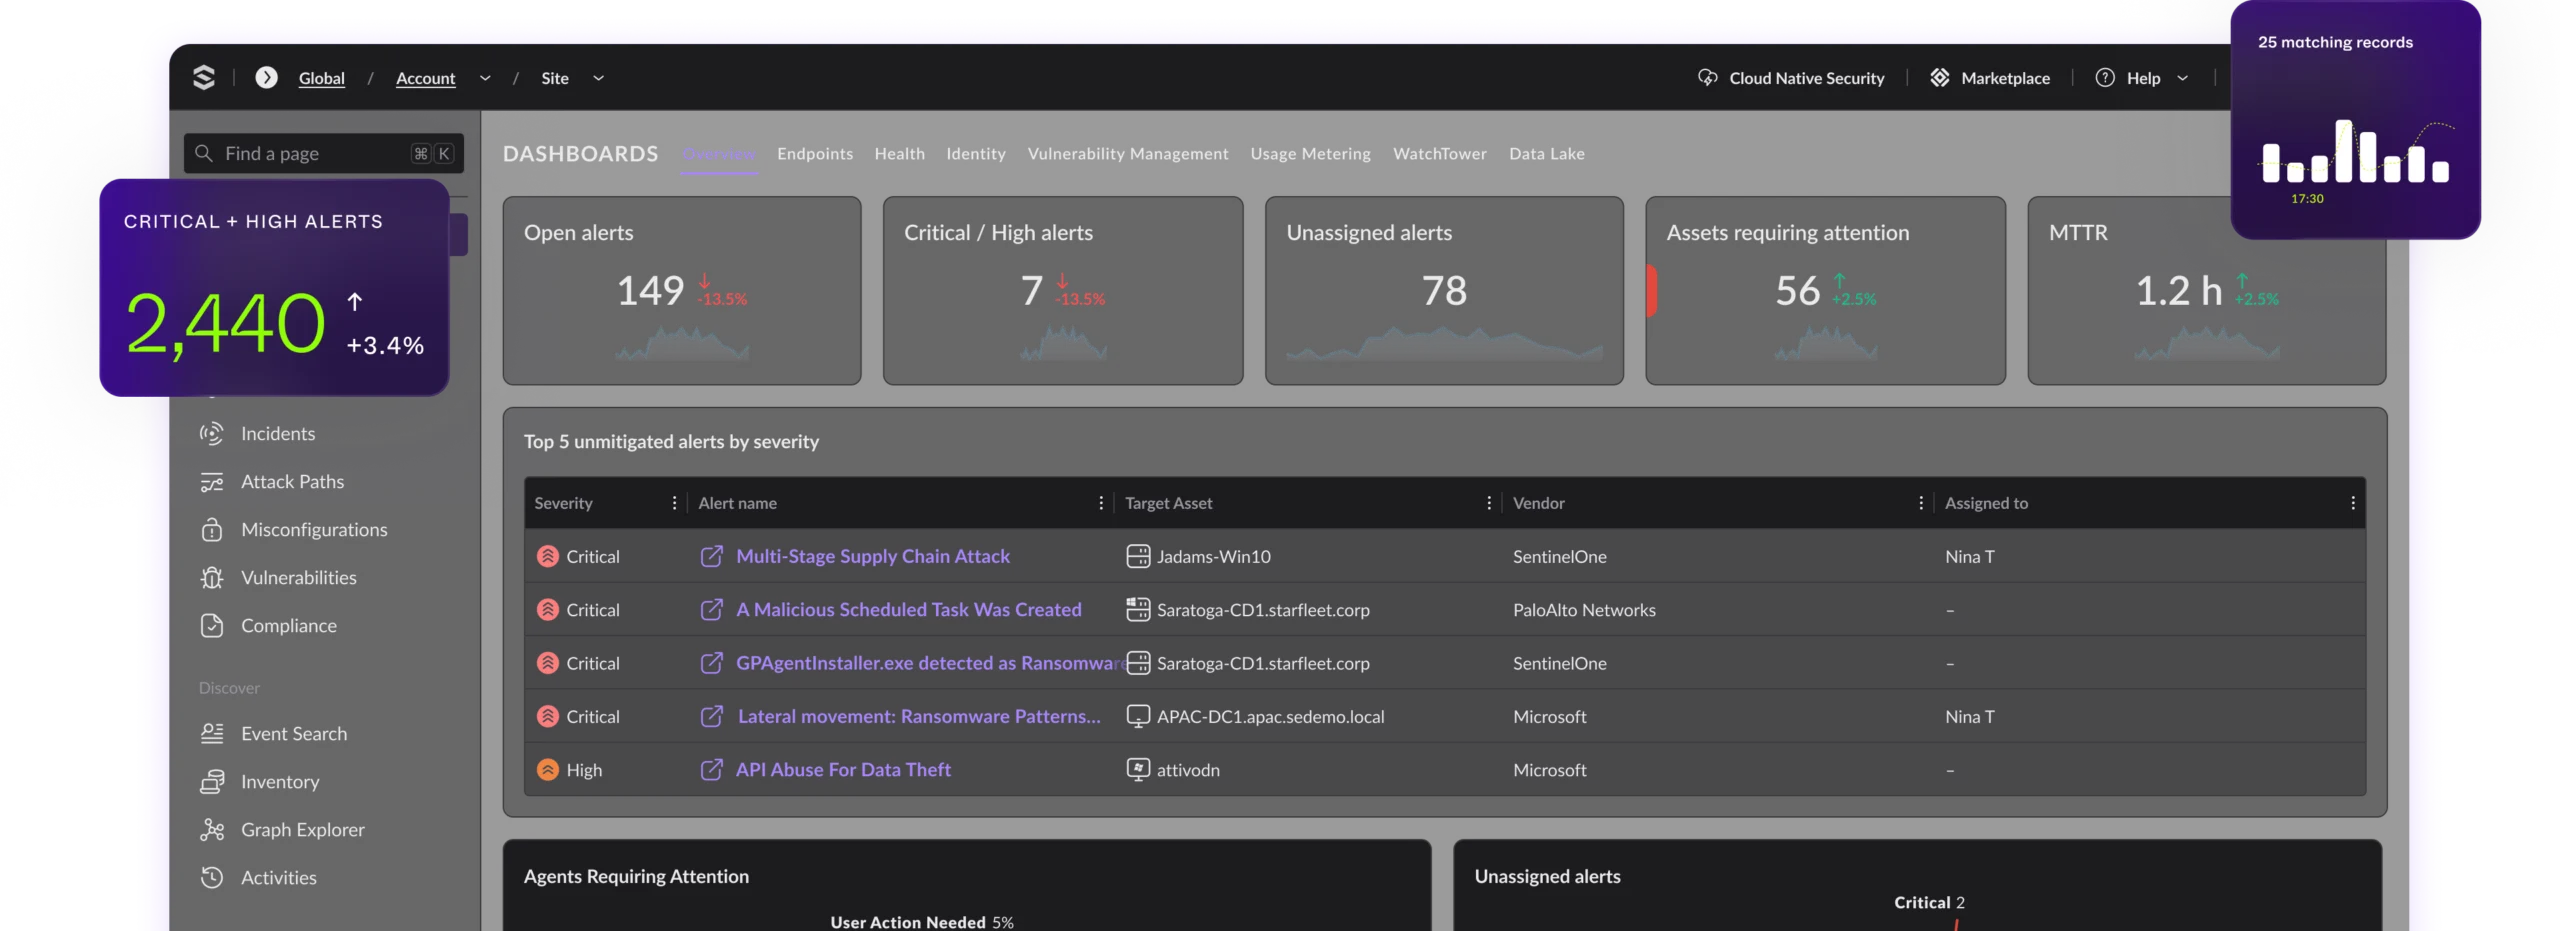2560x931 pixels.
Task: Switch to the Health tab
Action: (899, 154)
